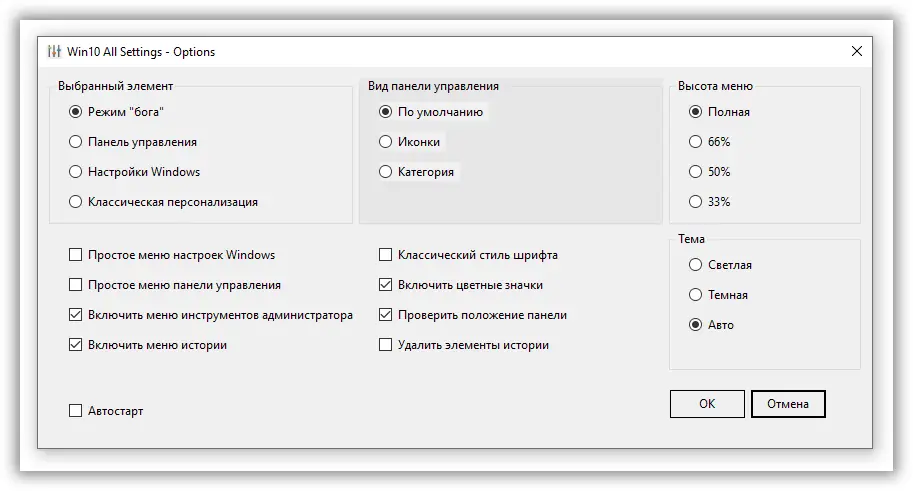Image resolution: width=913 pixels, height=491 pixels.
Task: Select 33% menu height option
Action: pyautogui.click(x=696, y=202)
